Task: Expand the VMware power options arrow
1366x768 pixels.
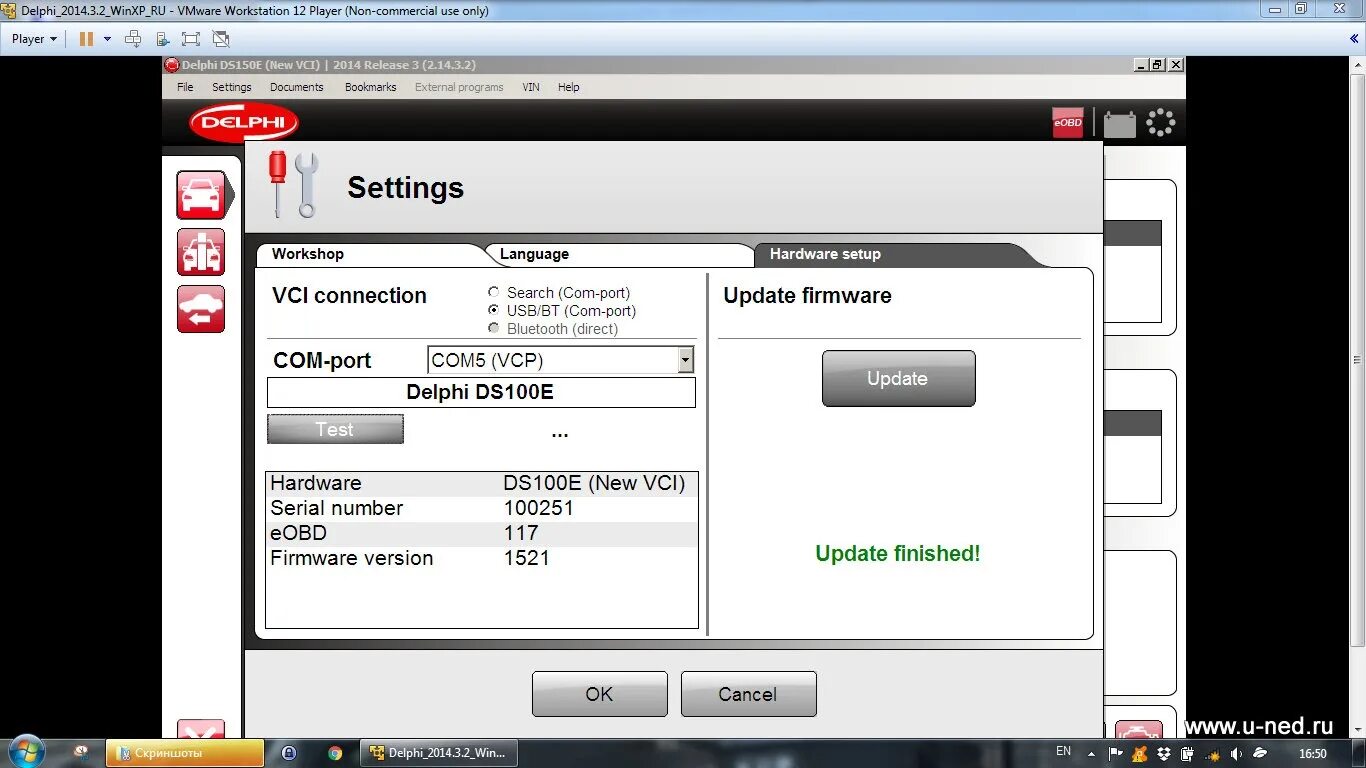Action: [107, 39]
